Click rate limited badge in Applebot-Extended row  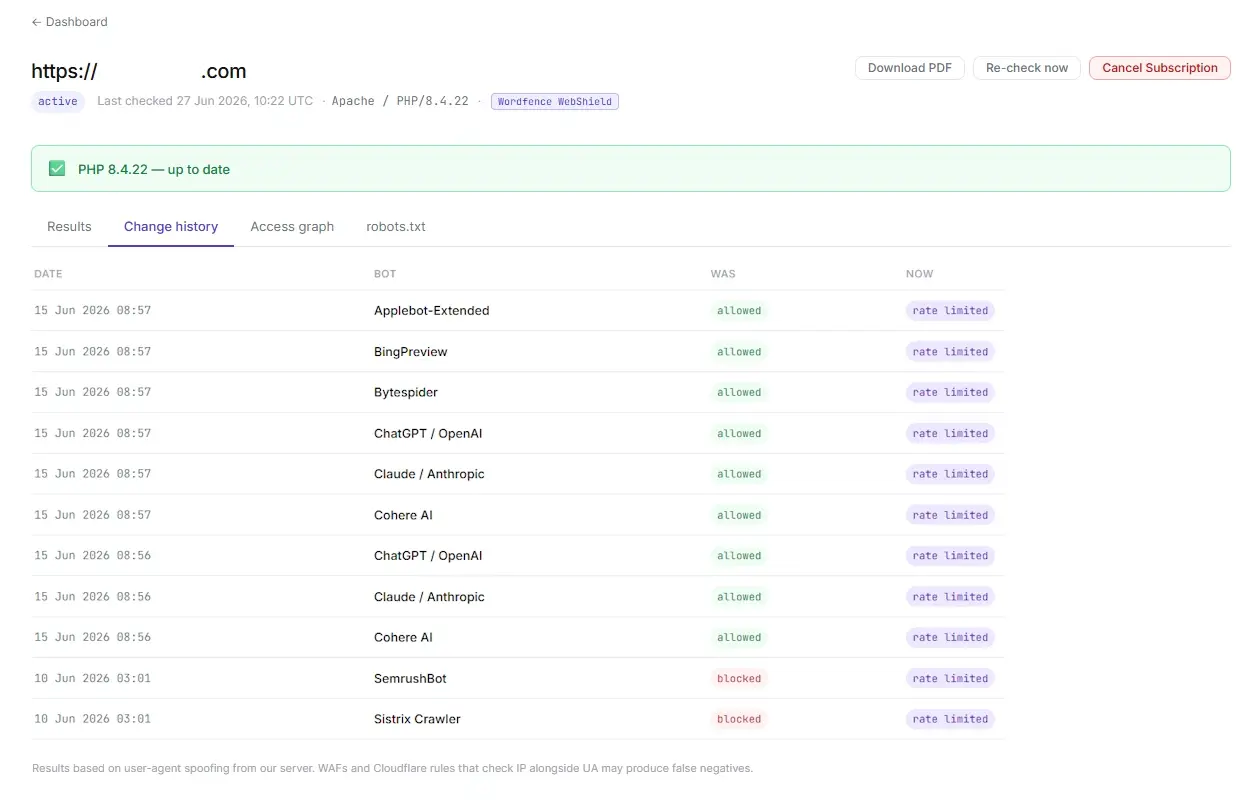[x=950, y=311]
